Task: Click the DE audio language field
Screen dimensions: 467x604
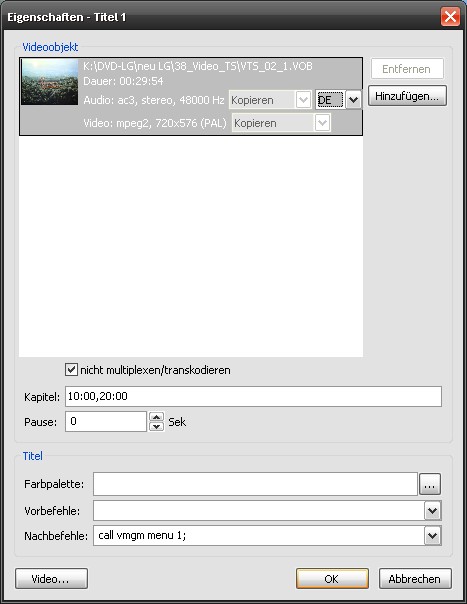Action: tap(331, 100)
